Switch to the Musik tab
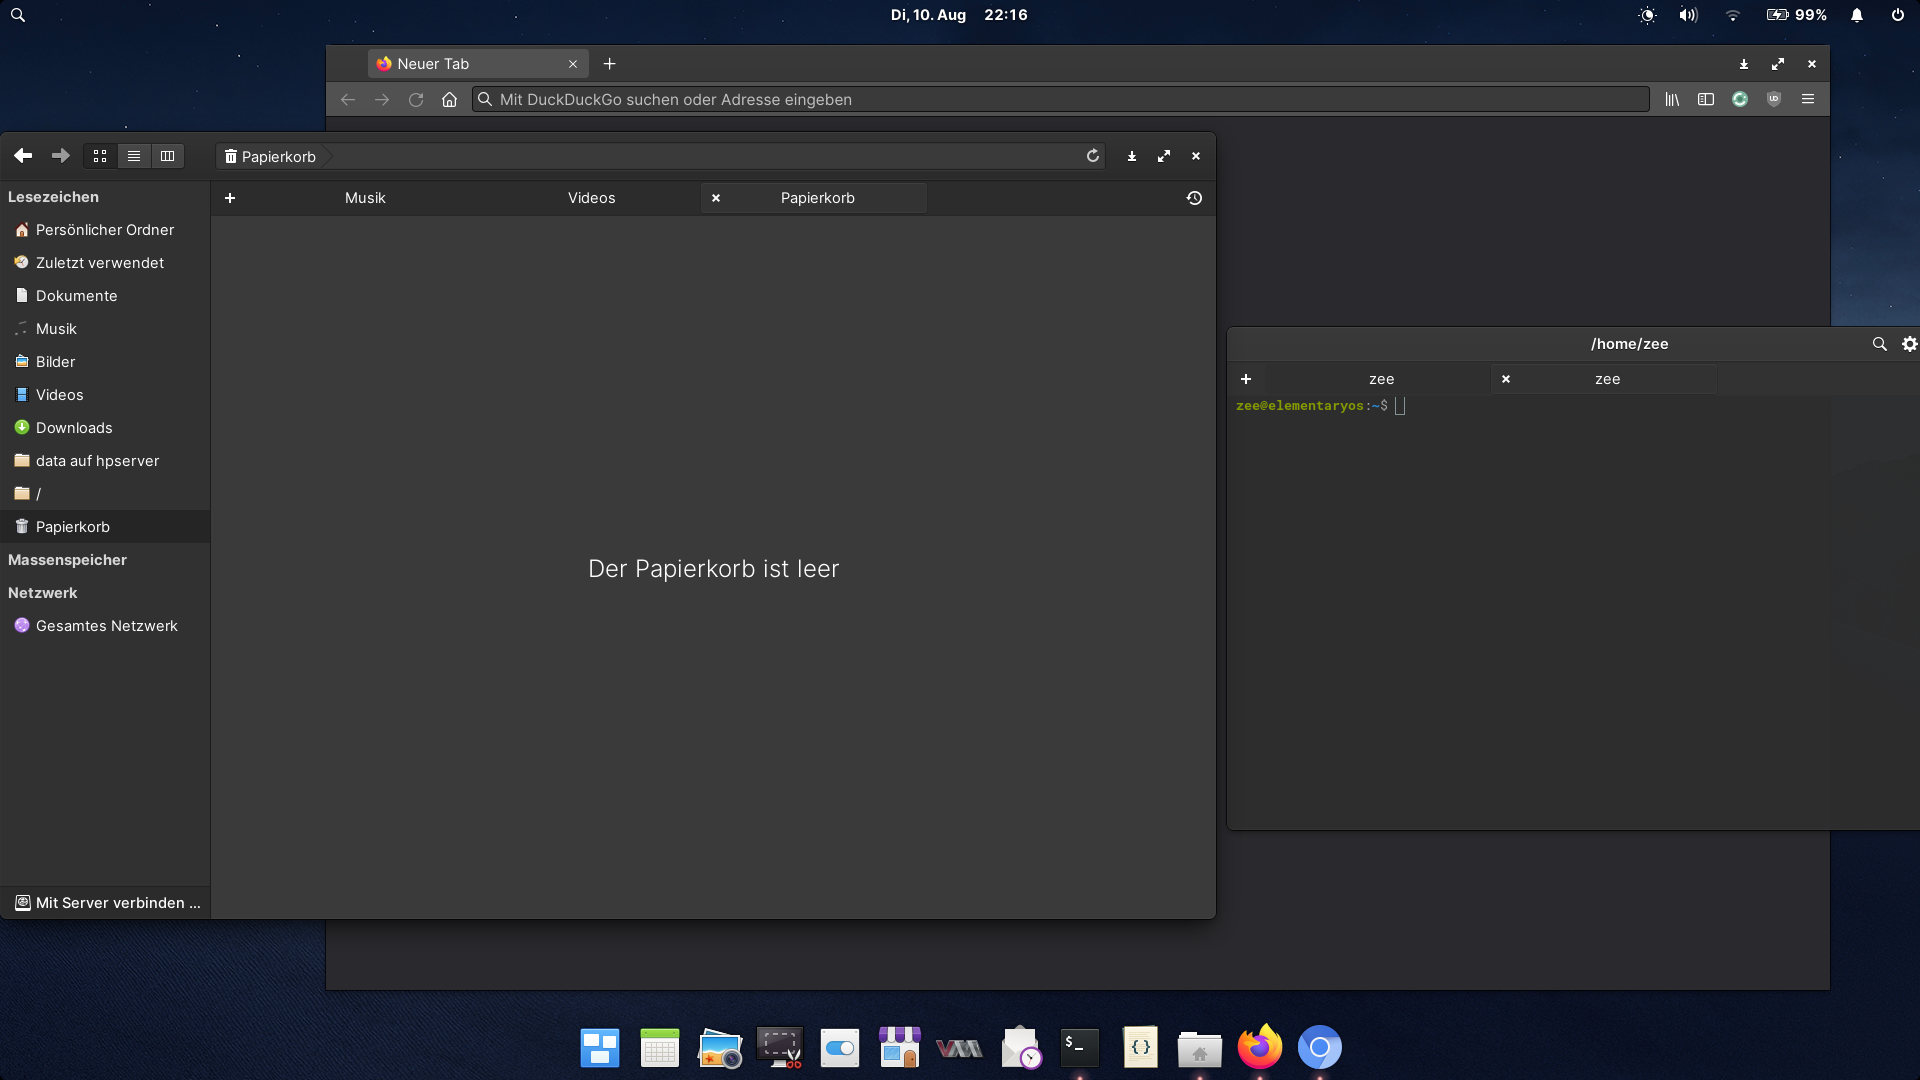Viewport: 1920px width, 1080px height. (x=365, y=198)
